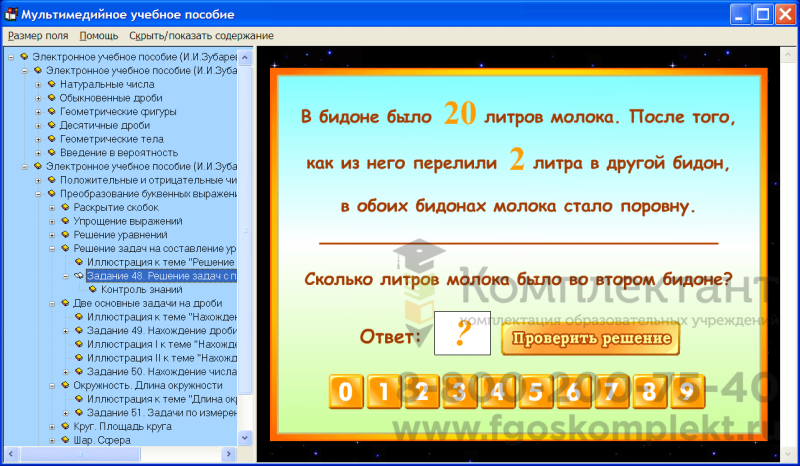The height and width of the screenshot is (466, 800).
Task: Expand the Решение уравнений node
Action: click(x=52, y=235)
